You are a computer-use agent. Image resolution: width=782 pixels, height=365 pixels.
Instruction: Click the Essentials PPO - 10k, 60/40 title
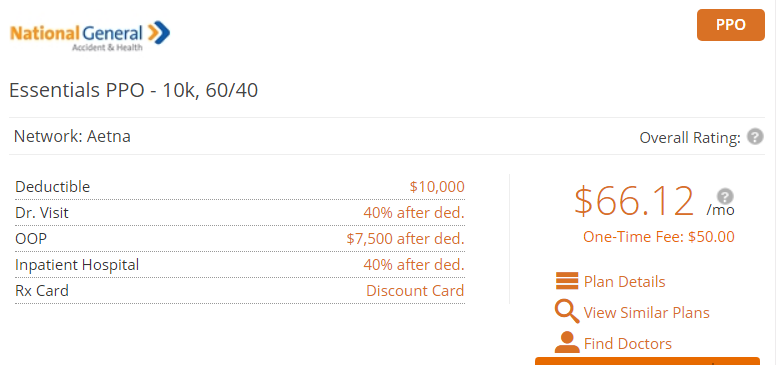[134, 91]
